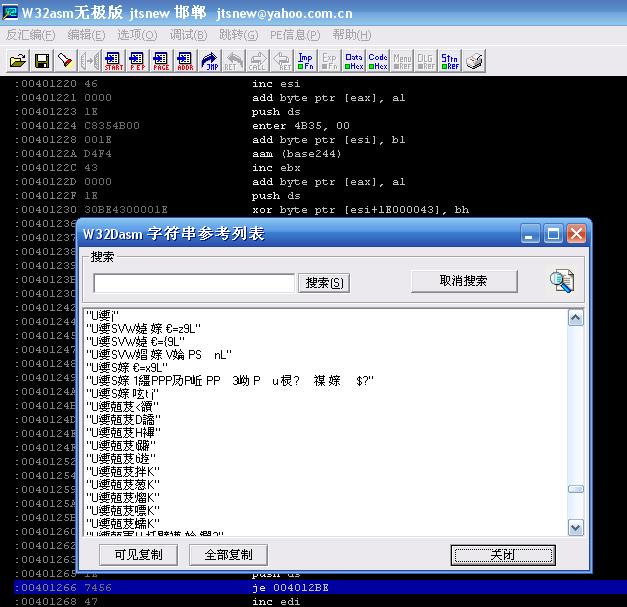Show exported functions Exp Fn icon

pos(330,61)
